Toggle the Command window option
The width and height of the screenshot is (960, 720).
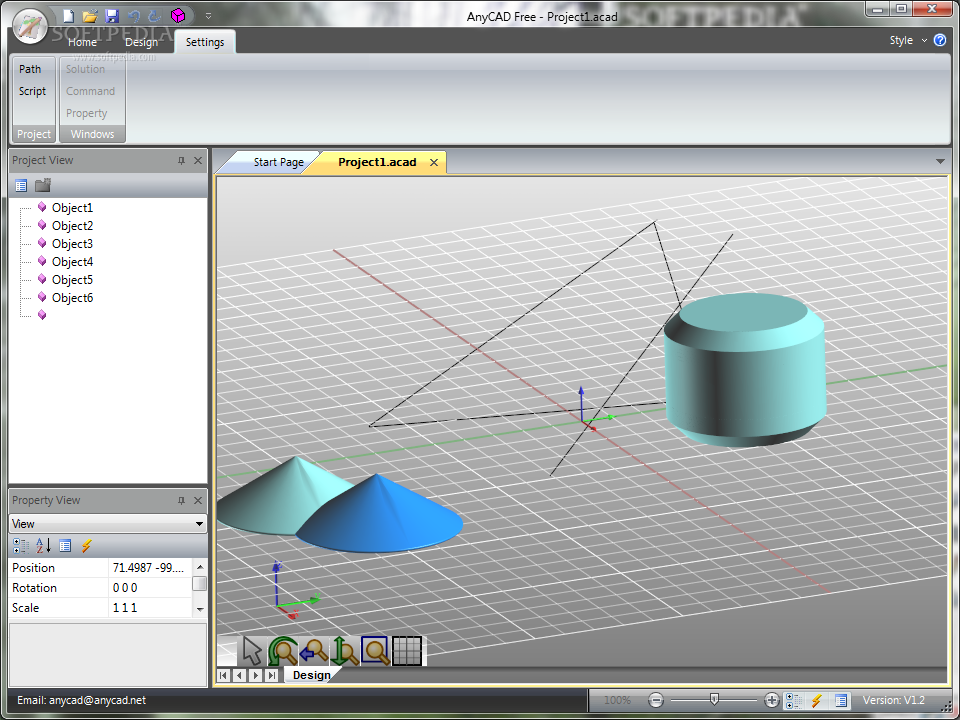pyautogui.click(x=91, y=91)
